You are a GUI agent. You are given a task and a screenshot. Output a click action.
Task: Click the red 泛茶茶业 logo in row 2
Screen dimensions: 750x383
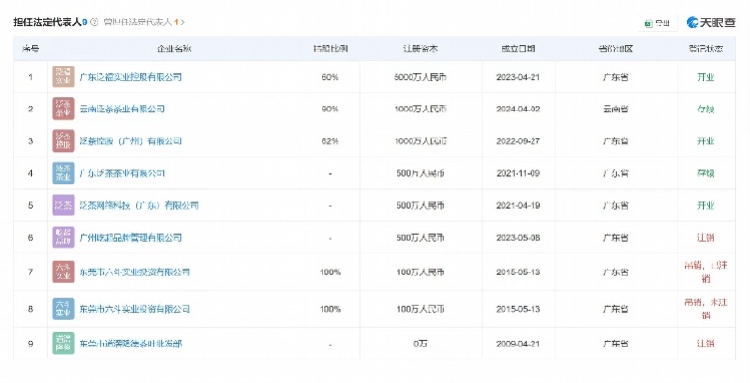pos(63,109)
